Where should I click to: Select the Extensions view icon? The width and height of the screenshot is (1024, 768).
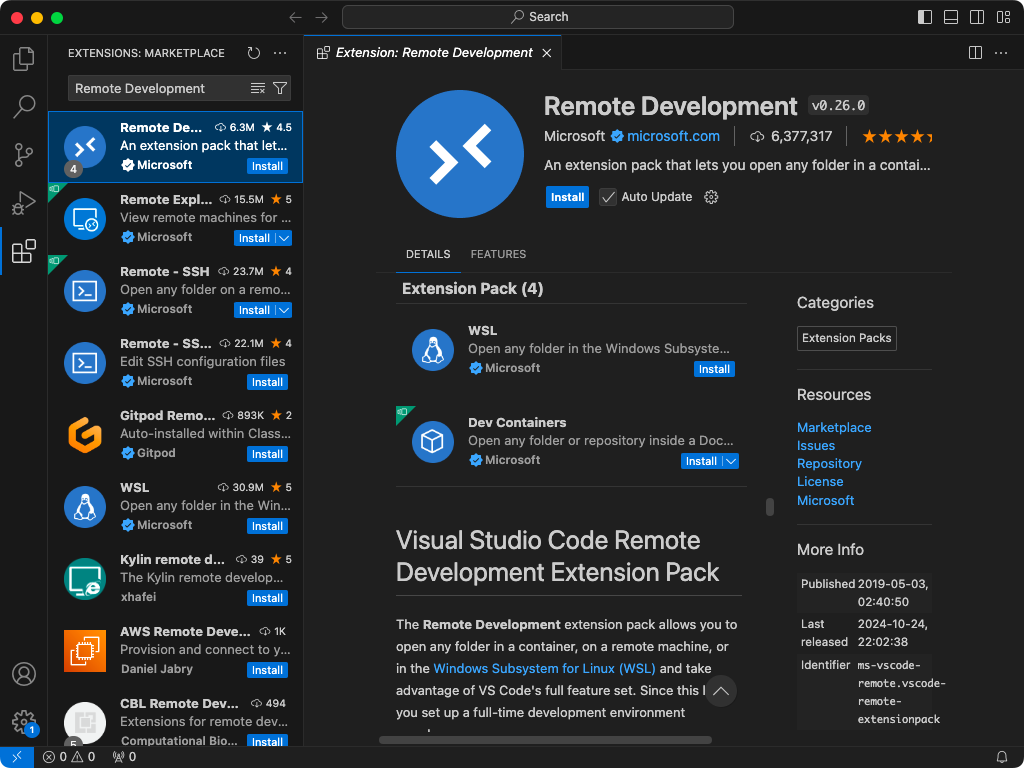click(x=24, y=251)
